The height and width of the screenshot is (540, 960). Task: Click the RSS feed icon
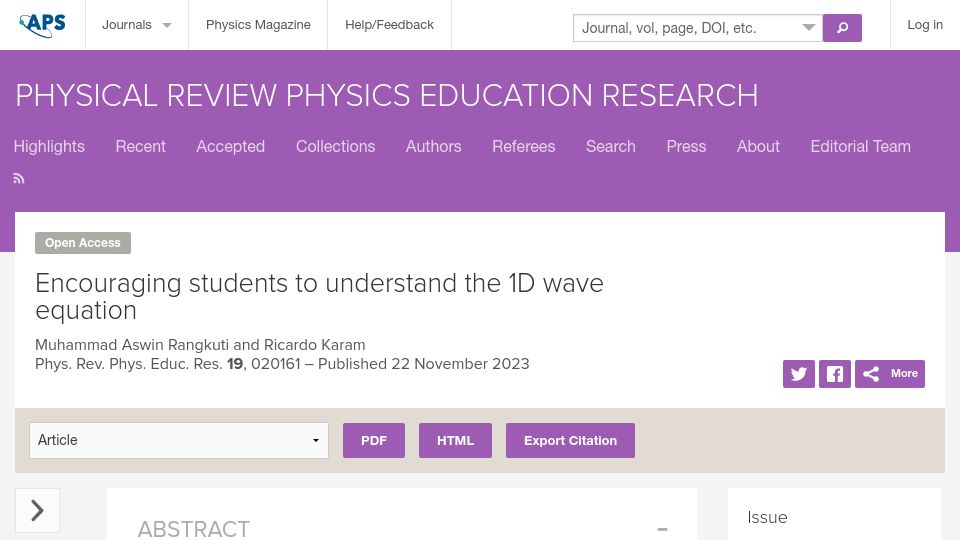[x=19, y=179]
